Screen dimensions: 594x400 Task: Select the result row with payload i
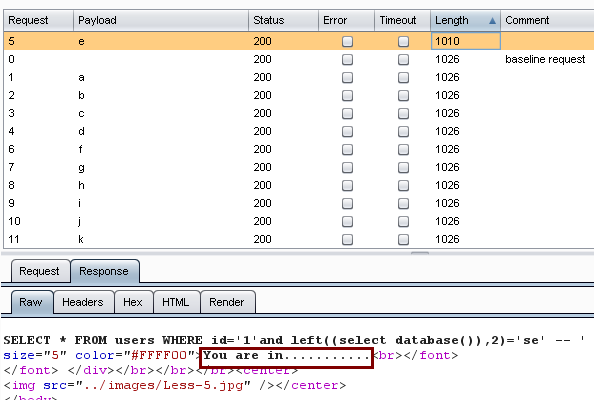(299, 203)
